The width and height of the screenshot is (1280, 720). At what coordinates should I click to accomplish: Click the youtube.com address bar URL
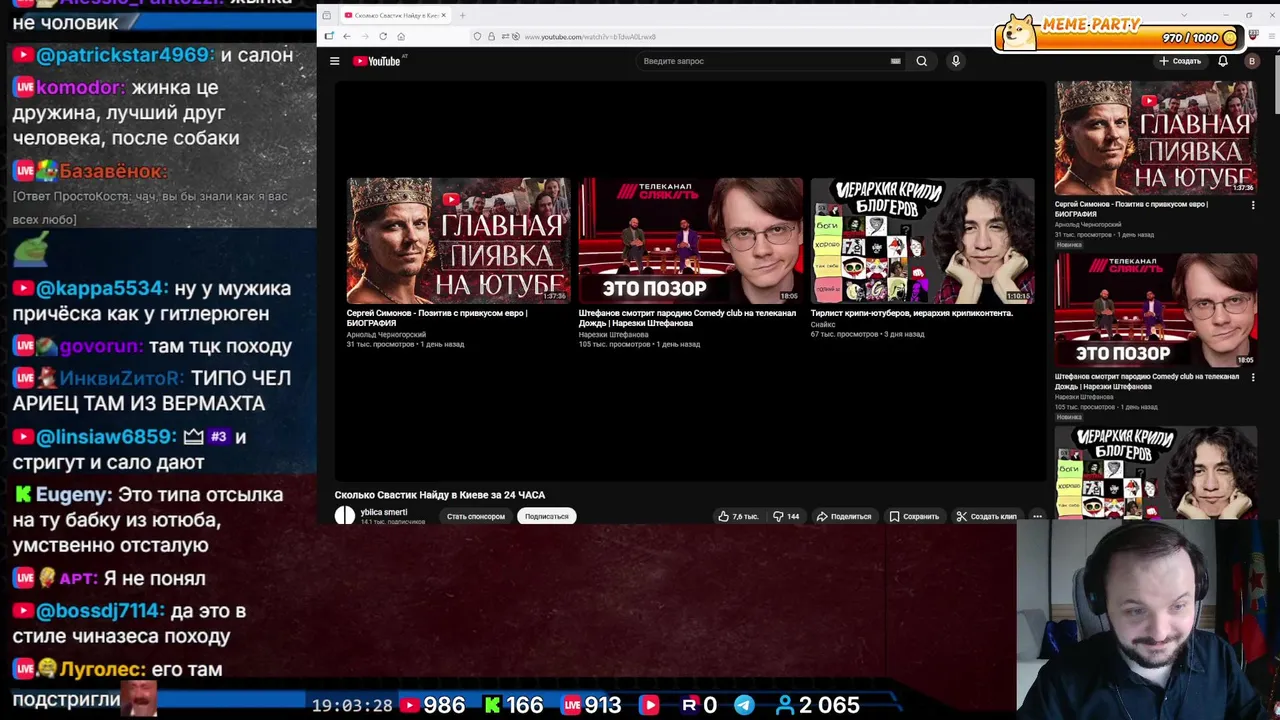tap(590, 37)
